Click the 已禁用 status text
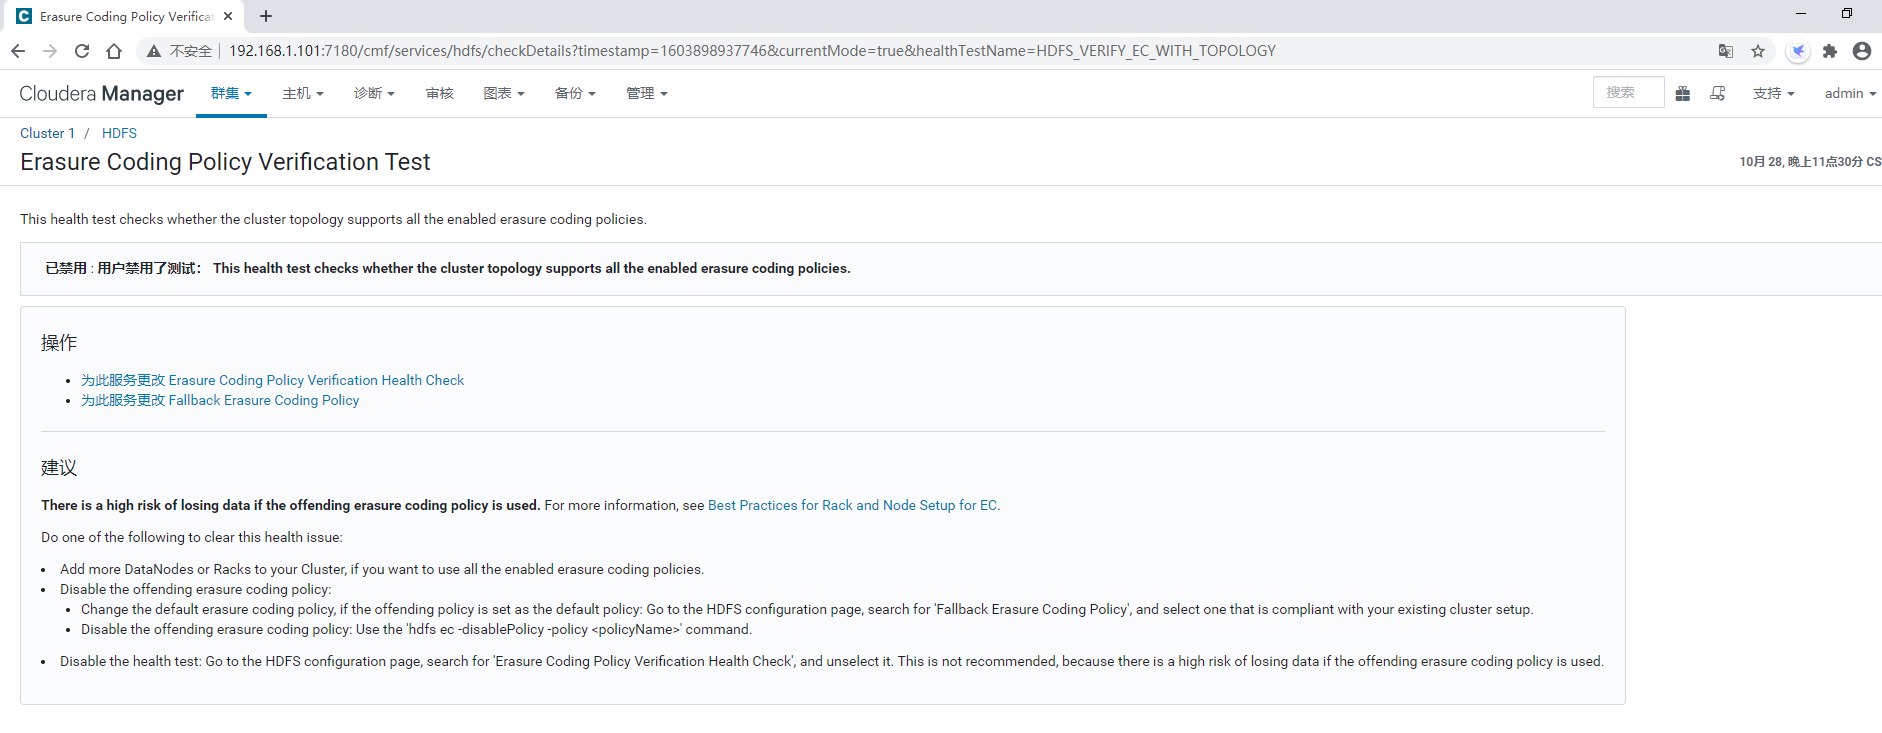 pos(66,268)
